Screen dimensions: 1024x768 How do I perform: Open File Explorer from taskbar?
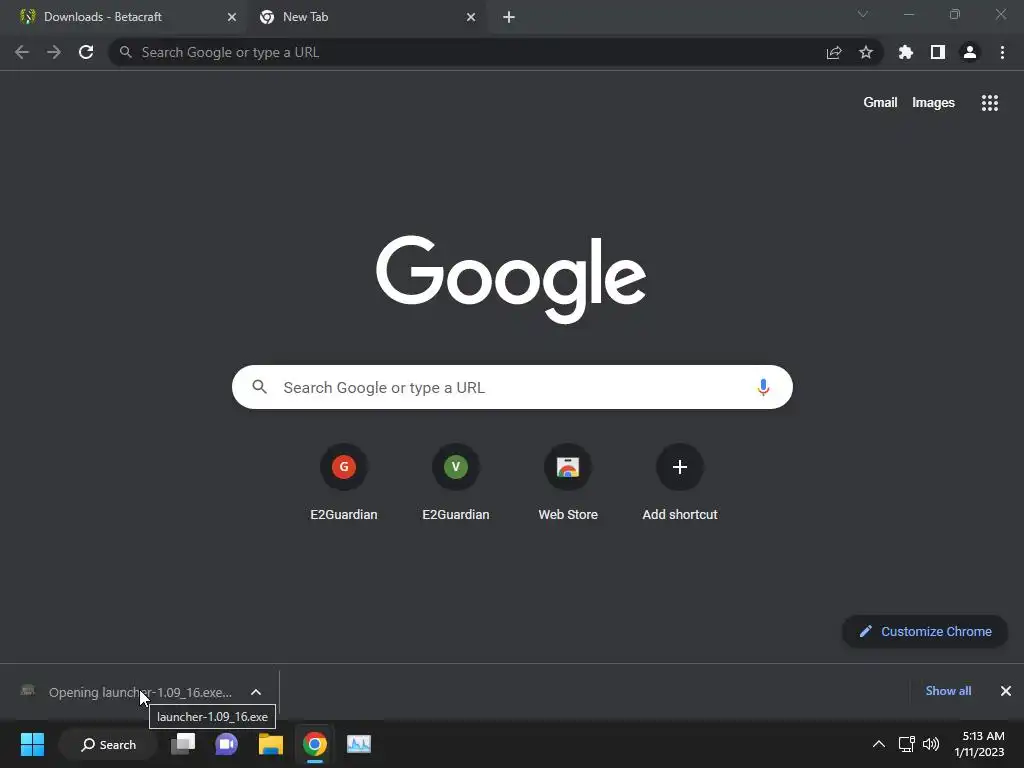[270, 744]
